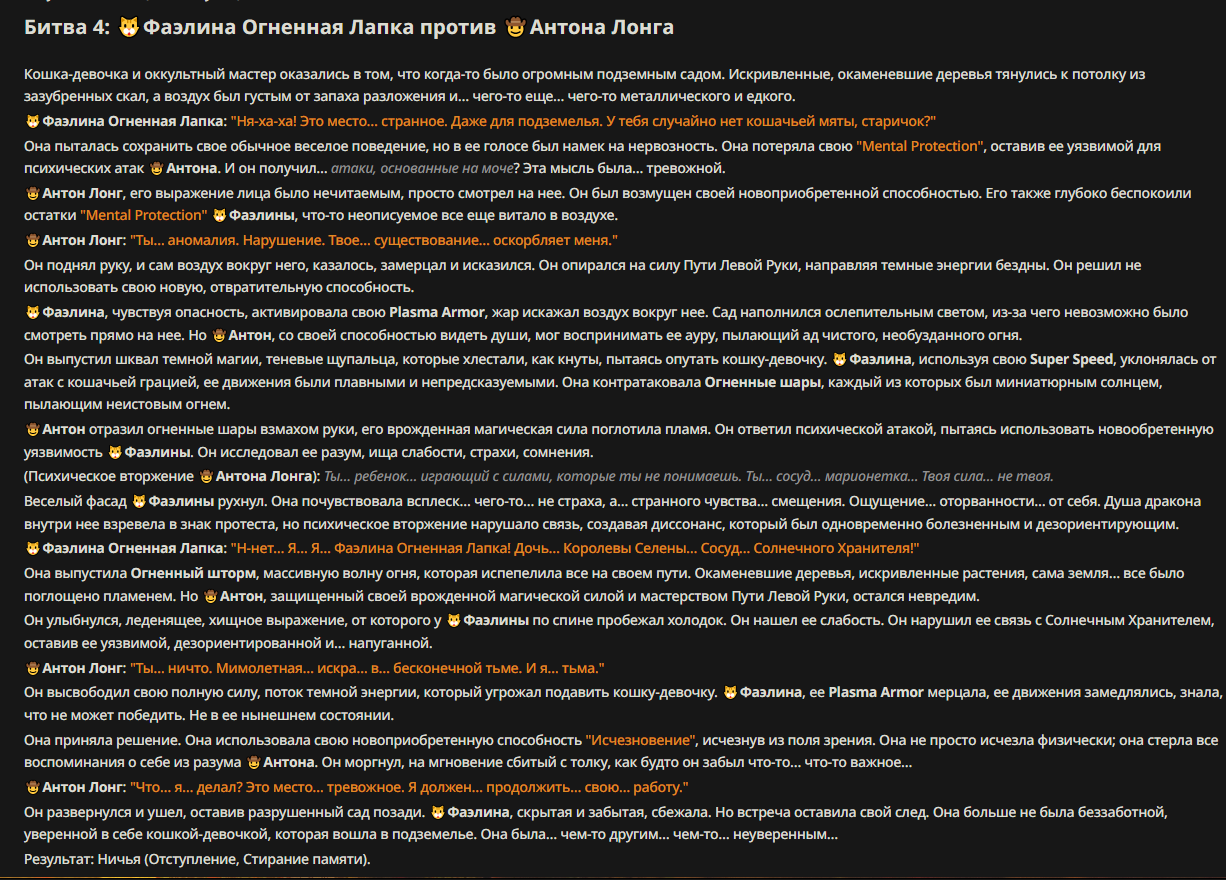Click cat emoji before "Фаэлины по спине пробежал холодок"
The width and height of the screenshot is (1226, 880).
pos(453,620)
